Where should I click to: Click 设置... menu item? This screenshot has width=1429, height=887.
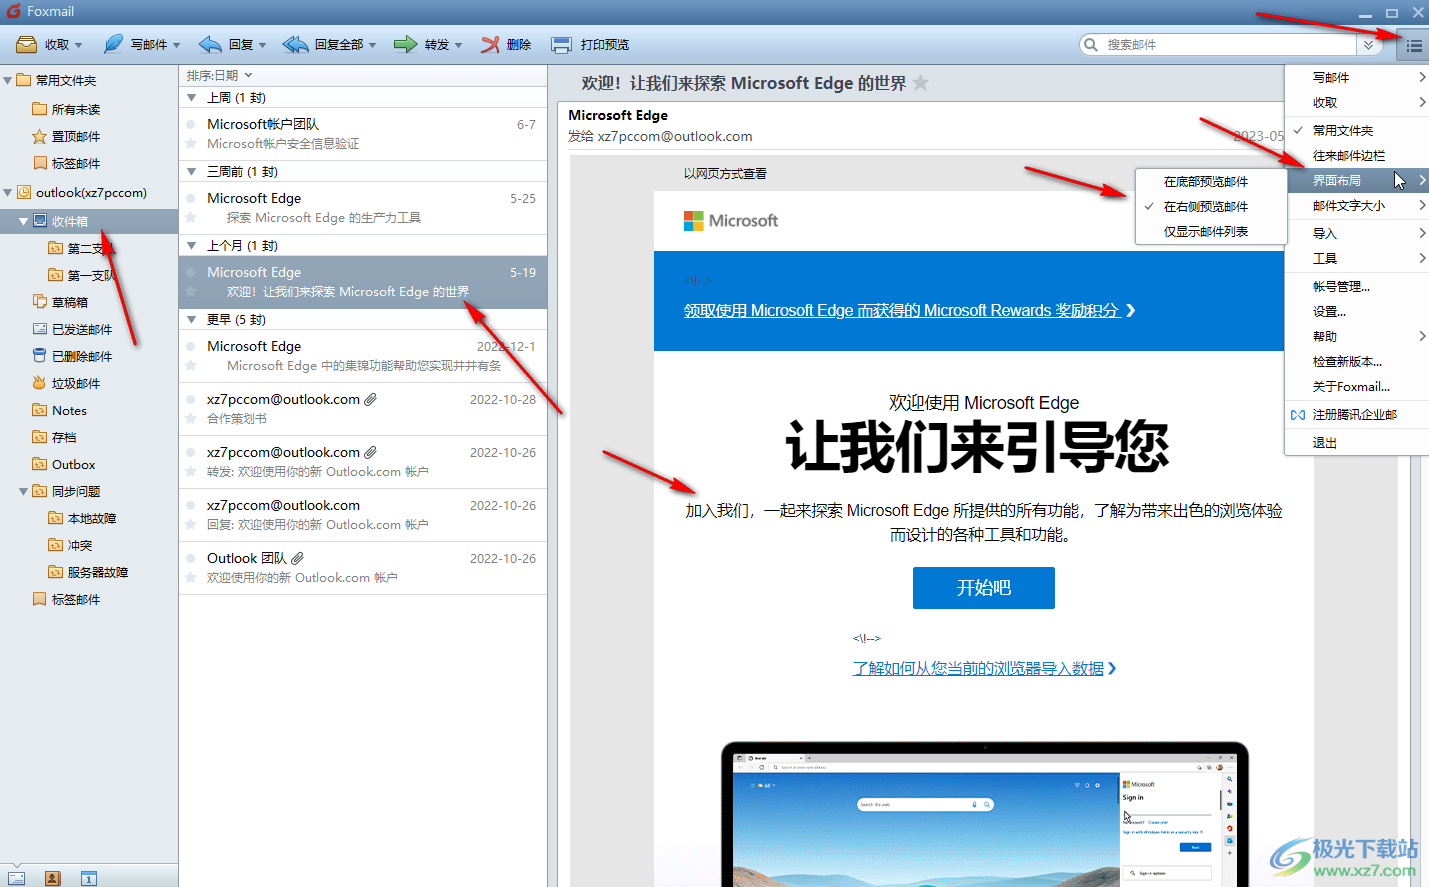click(1357, 311)
